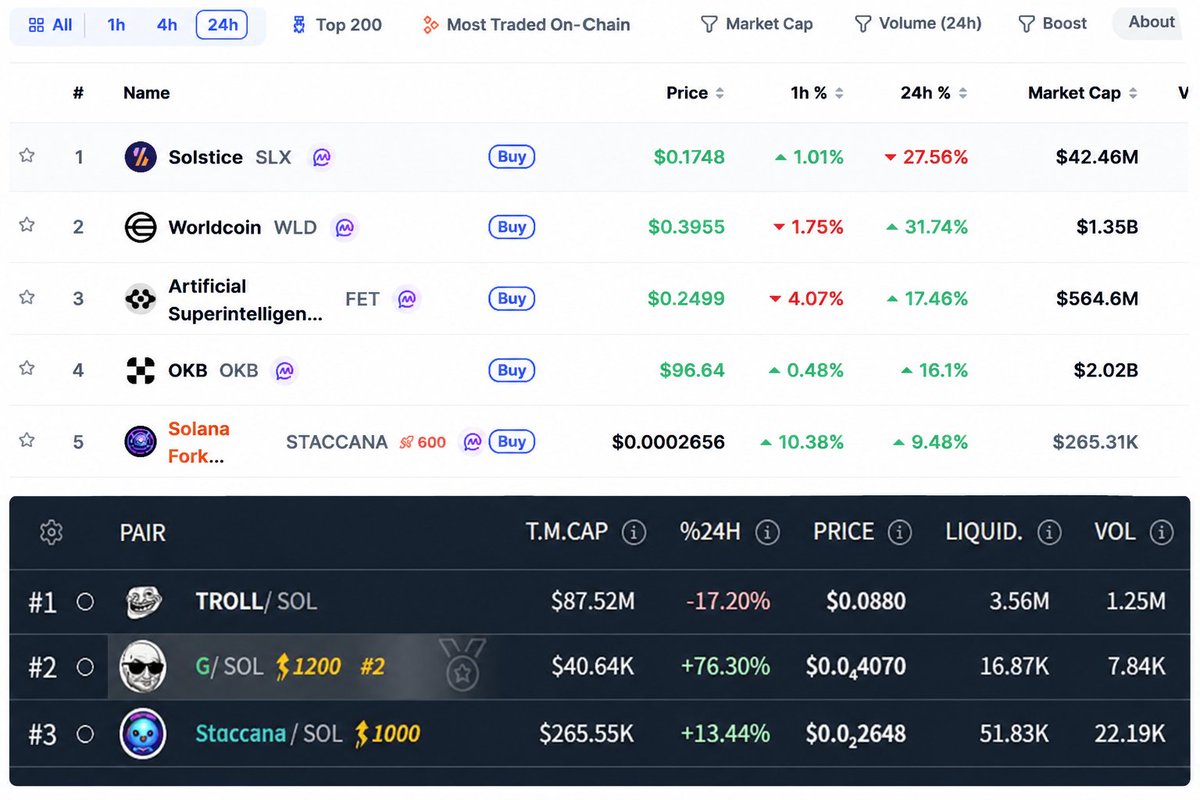The width and height of the screenshot is (1200, 800).
Task: Open Most Traded On-Chain tab
Action: pos(526,24)
